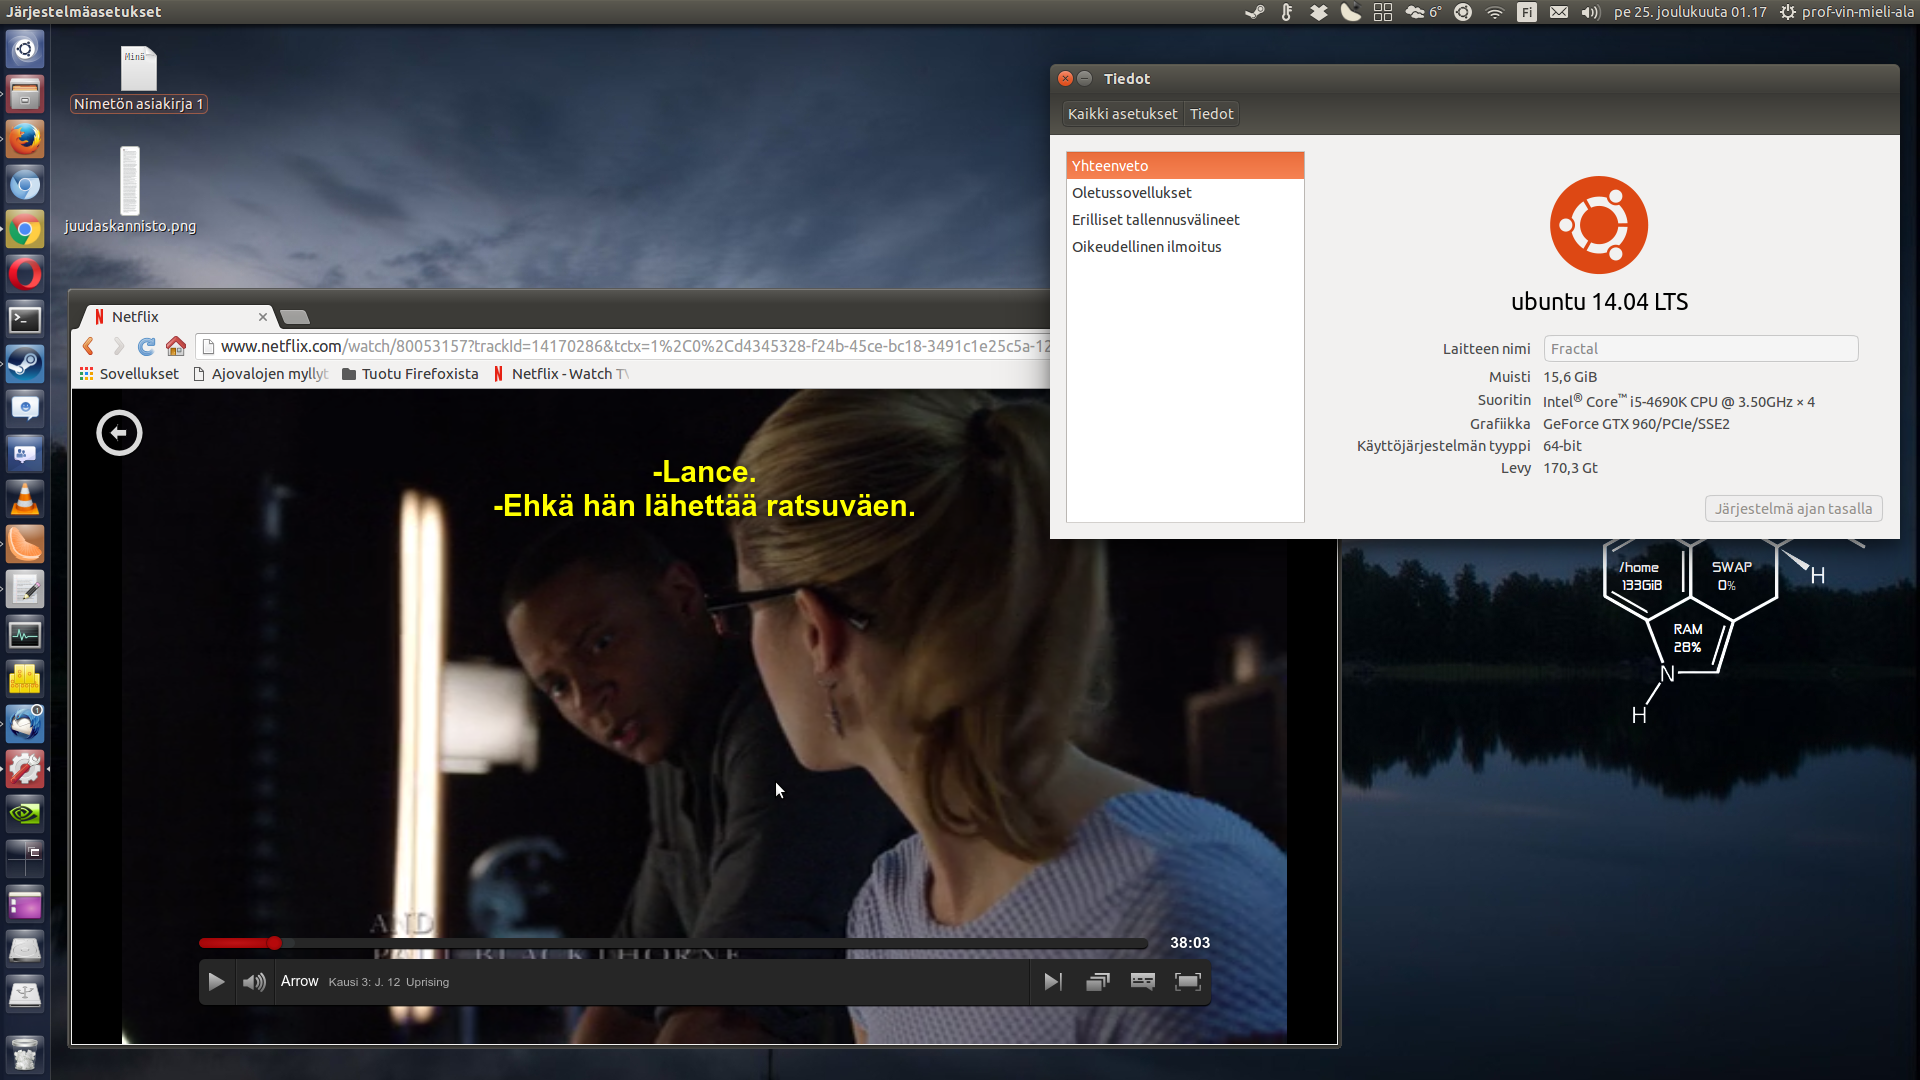
Task: Open Google Chrome from the launcher
Action: click(x=25, y=229)
